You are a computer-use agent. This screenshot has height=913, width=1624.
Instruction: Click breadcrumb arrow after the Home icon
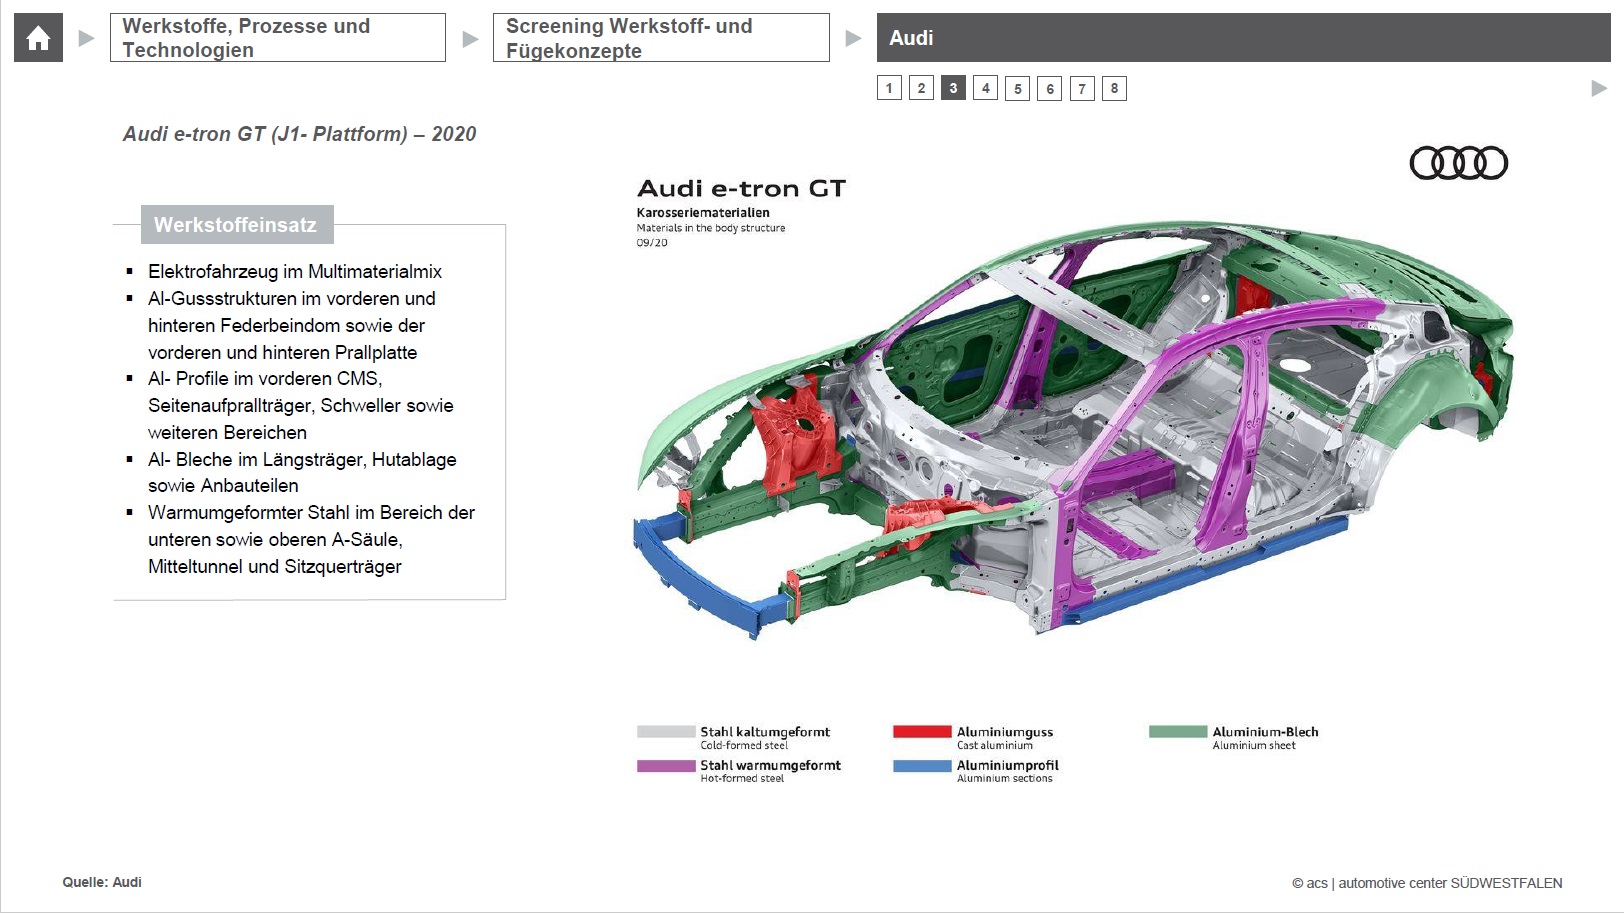tap(86, 38)
